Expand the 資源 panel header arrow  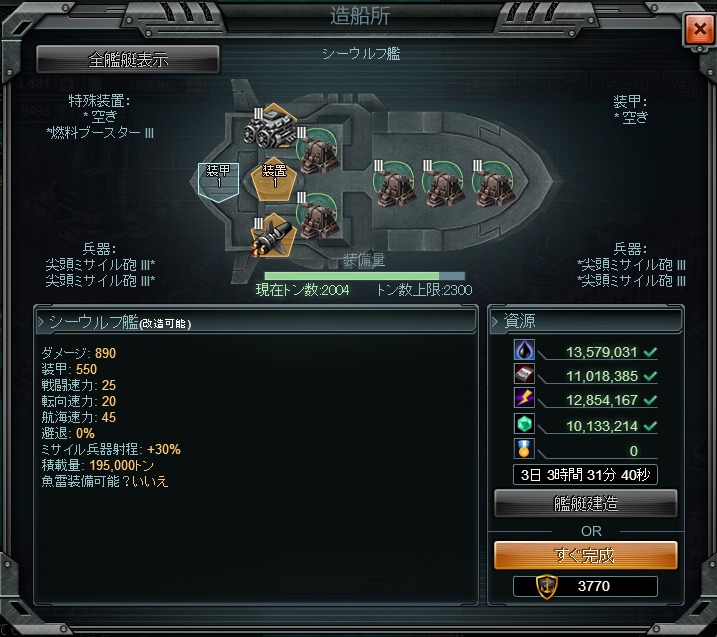pos(495,321)
